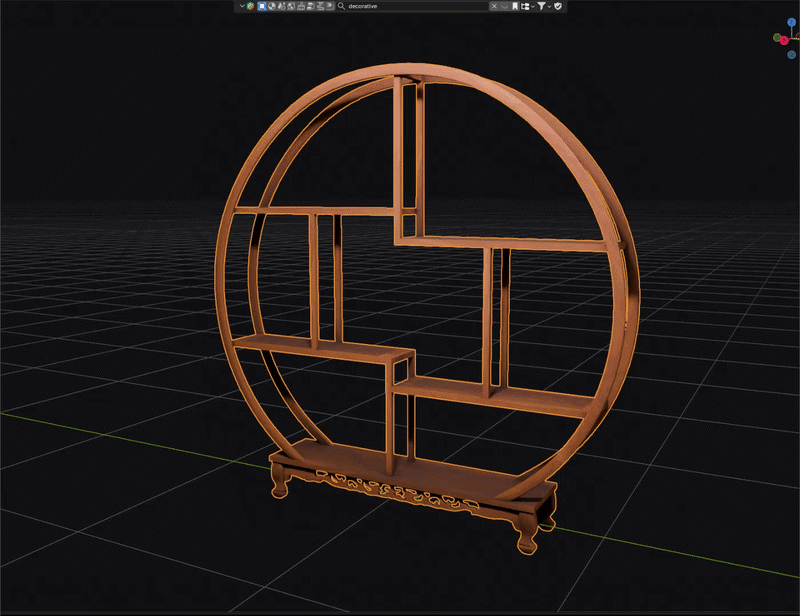Click the green Y axis gizmo circle

tap(777, 37)
